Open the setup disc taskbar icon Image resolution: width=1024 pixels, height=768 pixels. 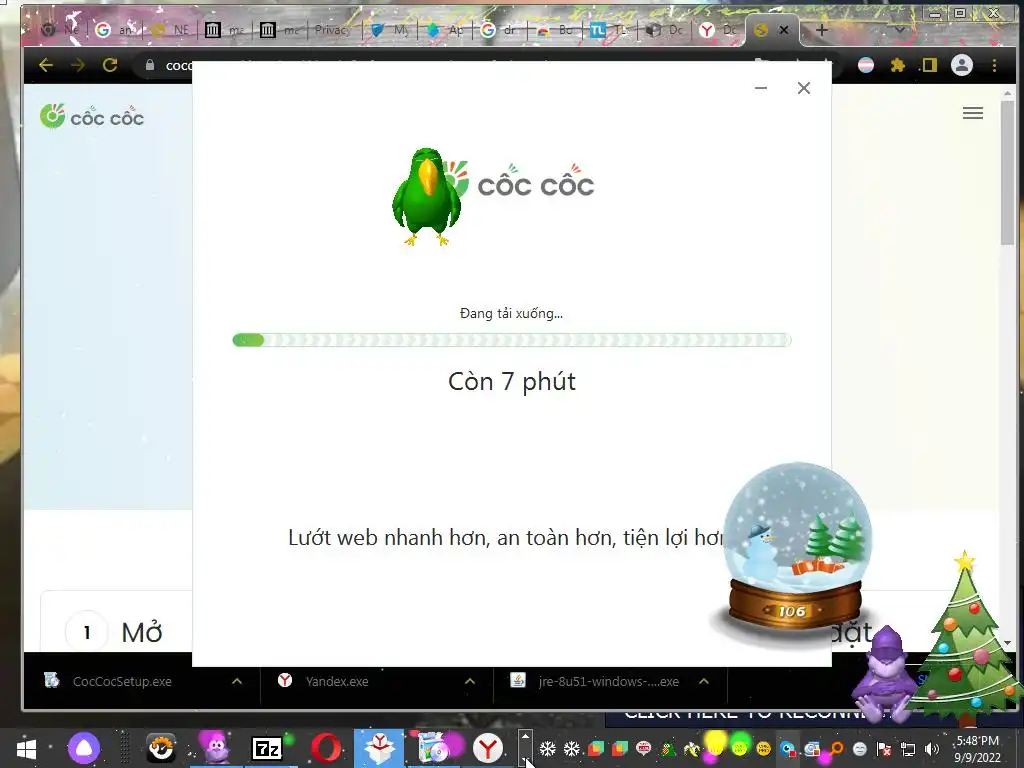coord(432,748)
